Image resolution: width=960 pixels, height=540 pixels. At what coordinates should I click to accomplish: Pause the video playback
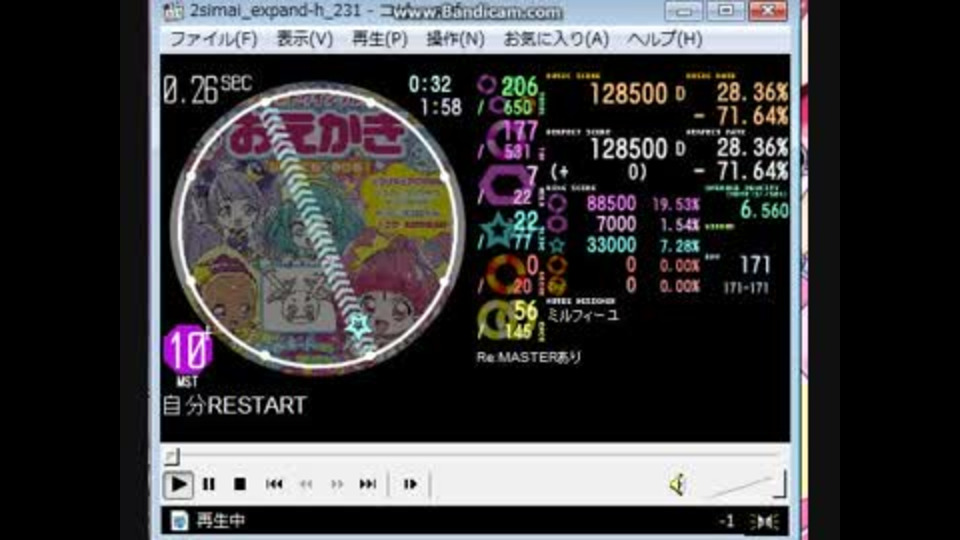tap(209, 484)
